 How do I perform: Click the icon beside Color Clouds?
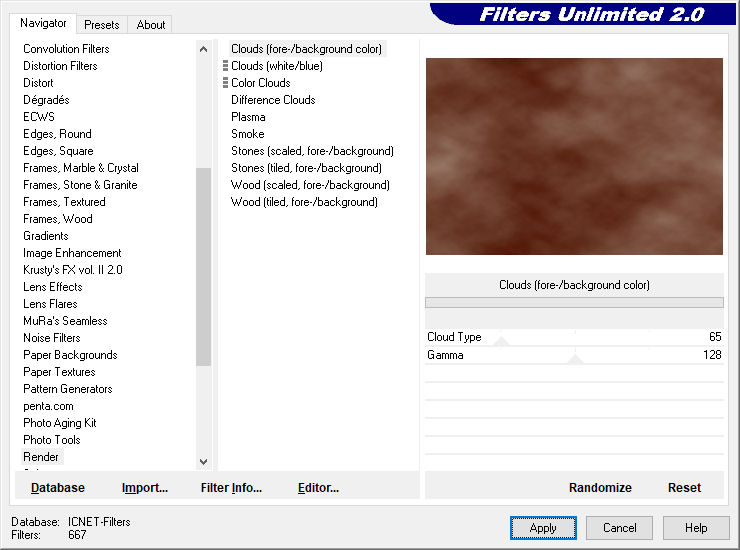click(x=226, y=83)
